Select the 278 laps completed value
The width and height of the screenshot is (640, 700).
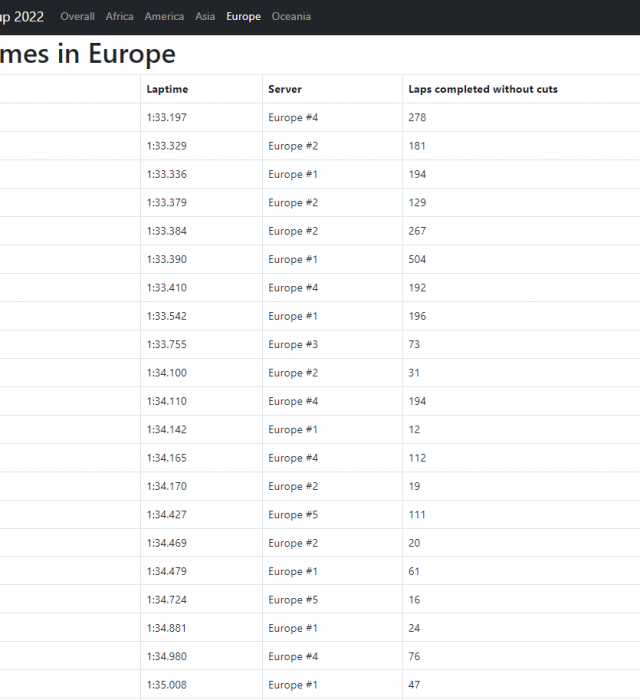click(x=417, y=118)
